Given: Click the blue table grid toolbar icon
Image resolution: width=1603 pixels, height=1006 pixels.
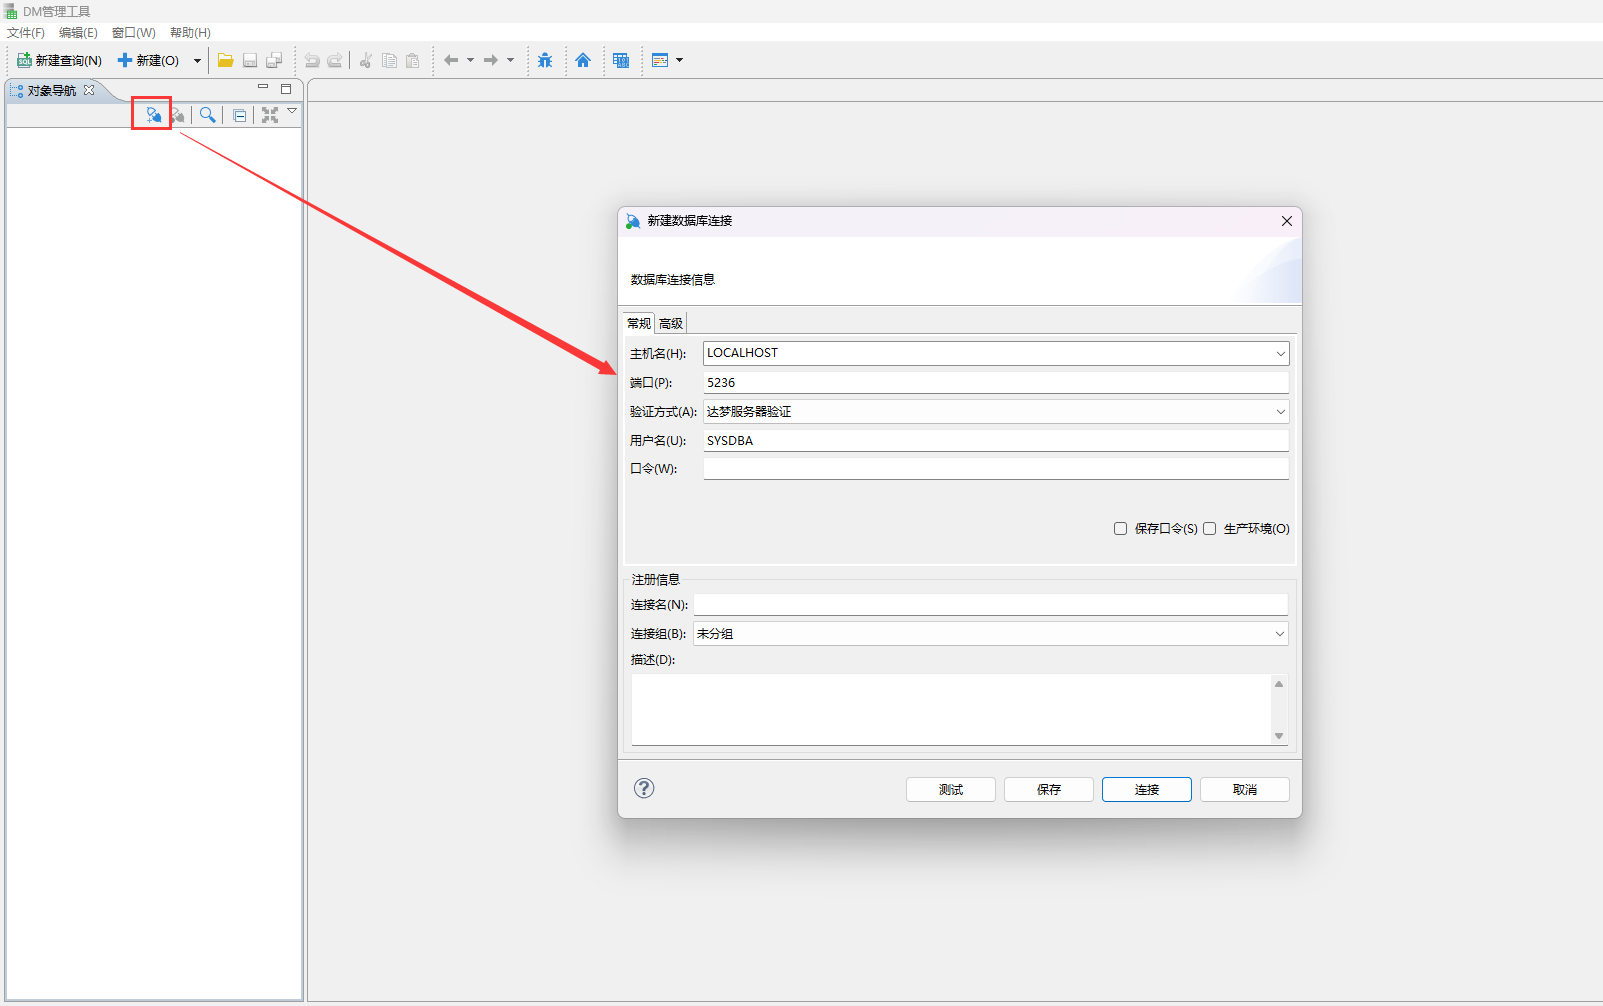Looking at the screenshot, I should (x=621, y=60).
